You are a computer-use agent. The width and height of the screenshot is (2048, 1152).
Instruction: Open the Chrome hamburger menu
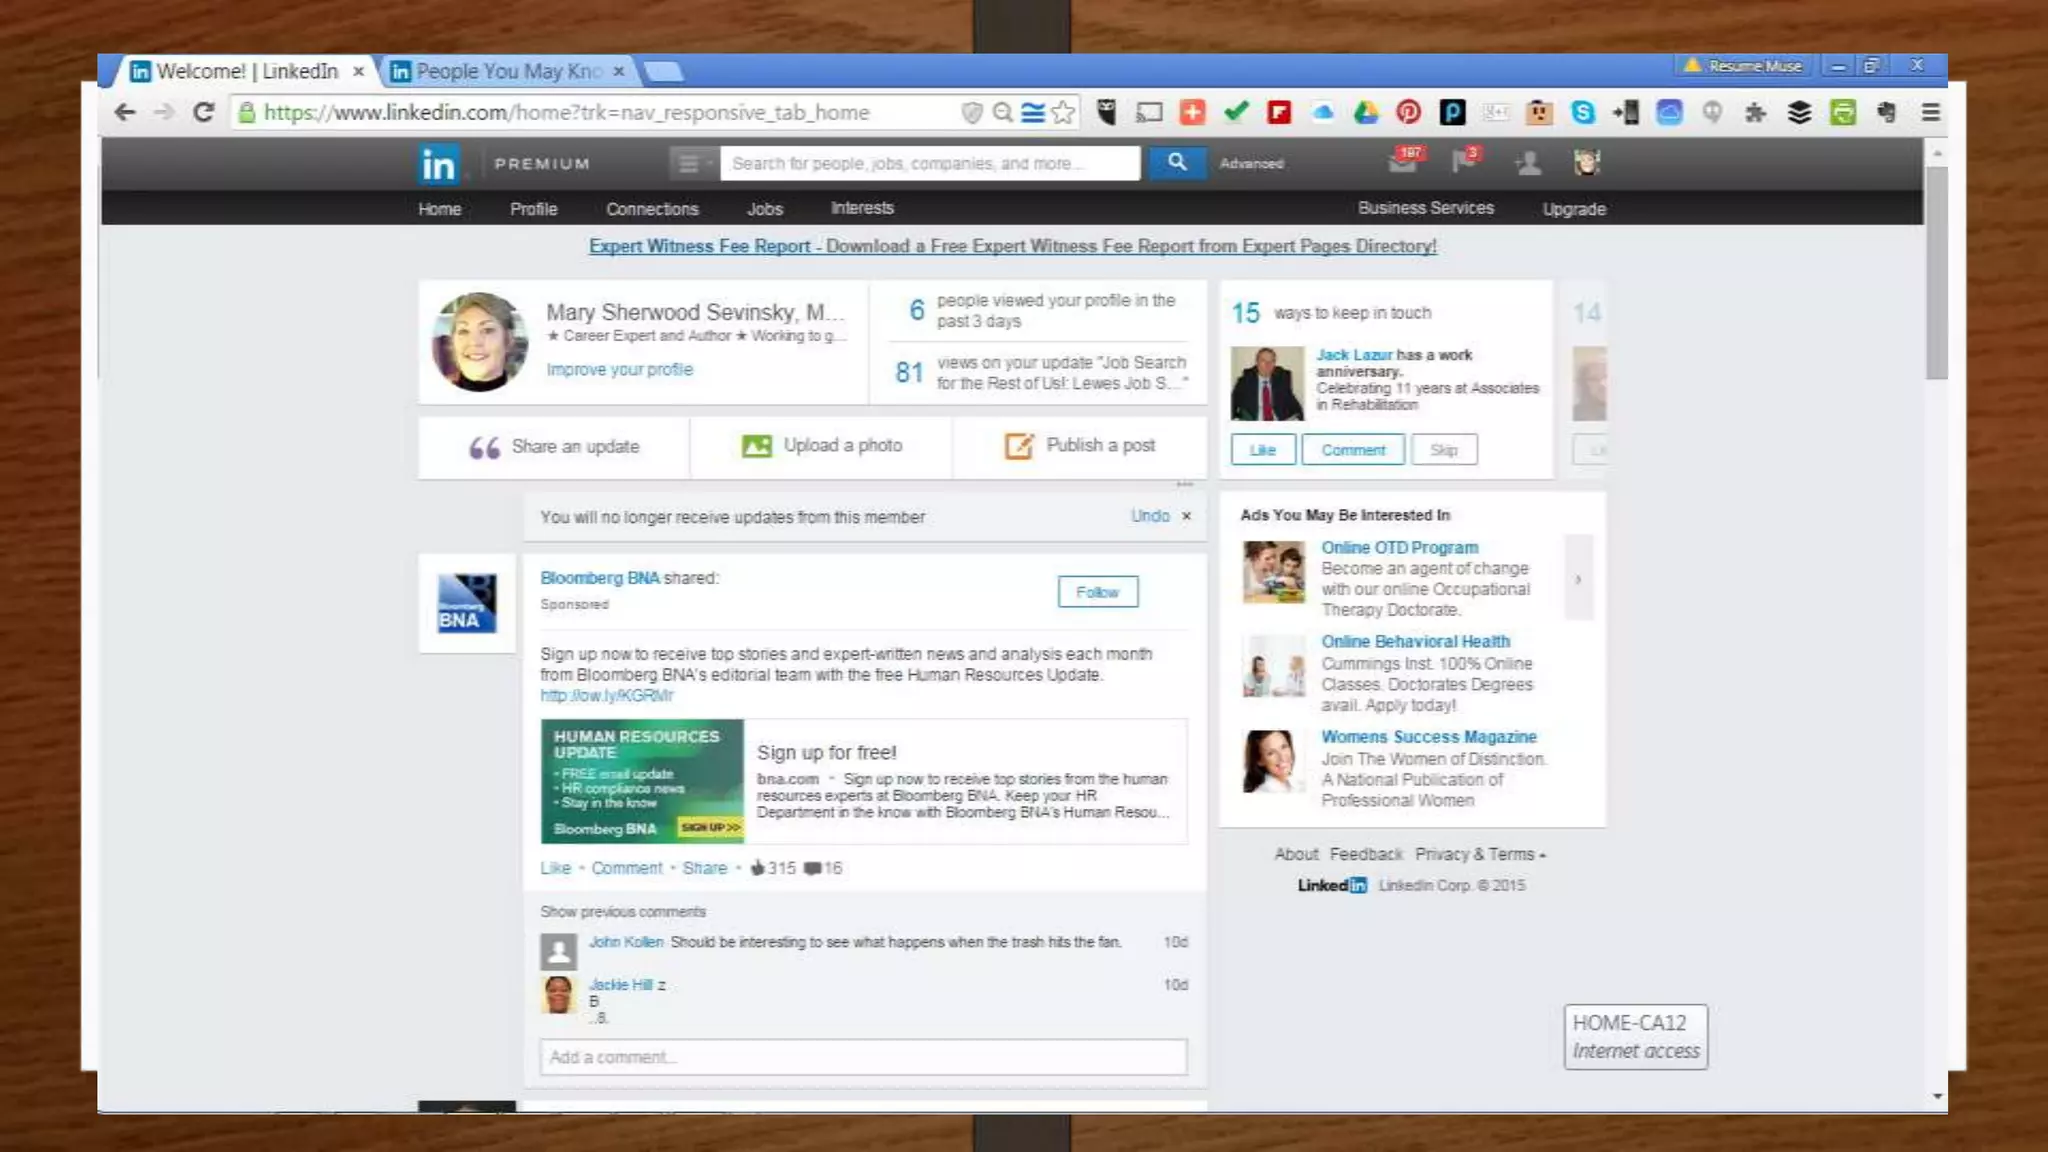[1930, 112]
